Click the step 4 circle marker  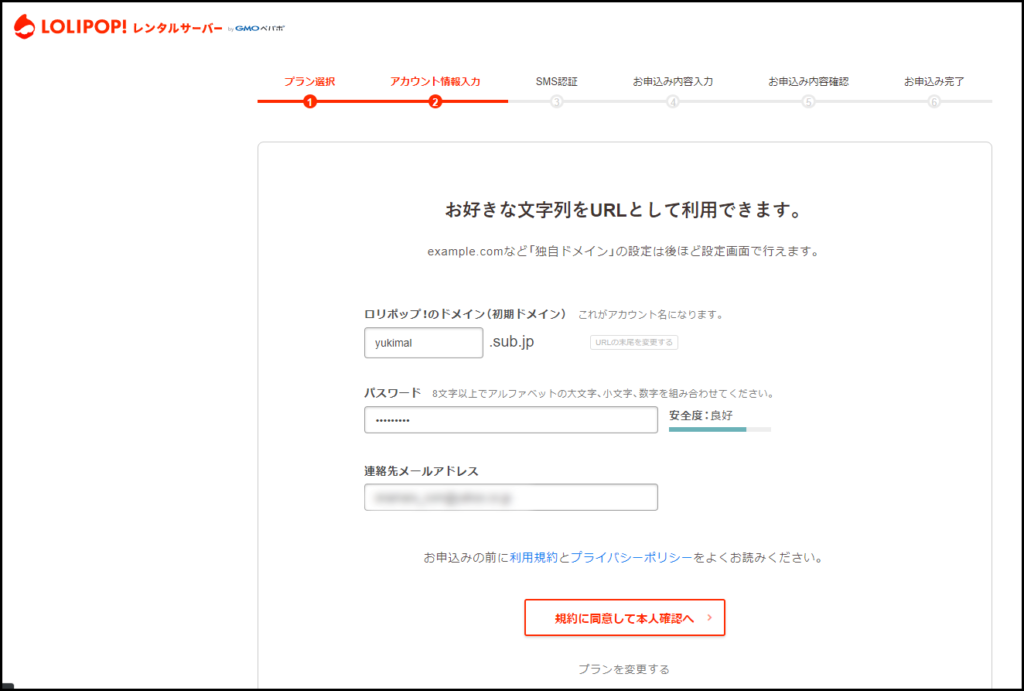point(673,101)
